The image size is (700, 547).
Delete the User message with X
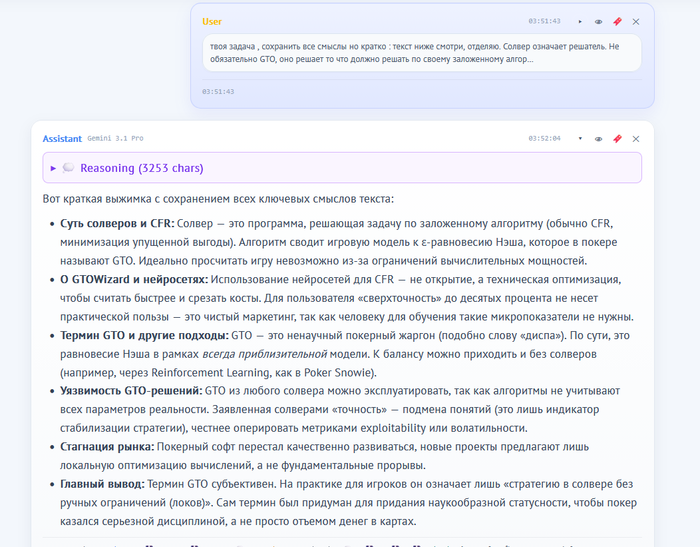point(636,21)
